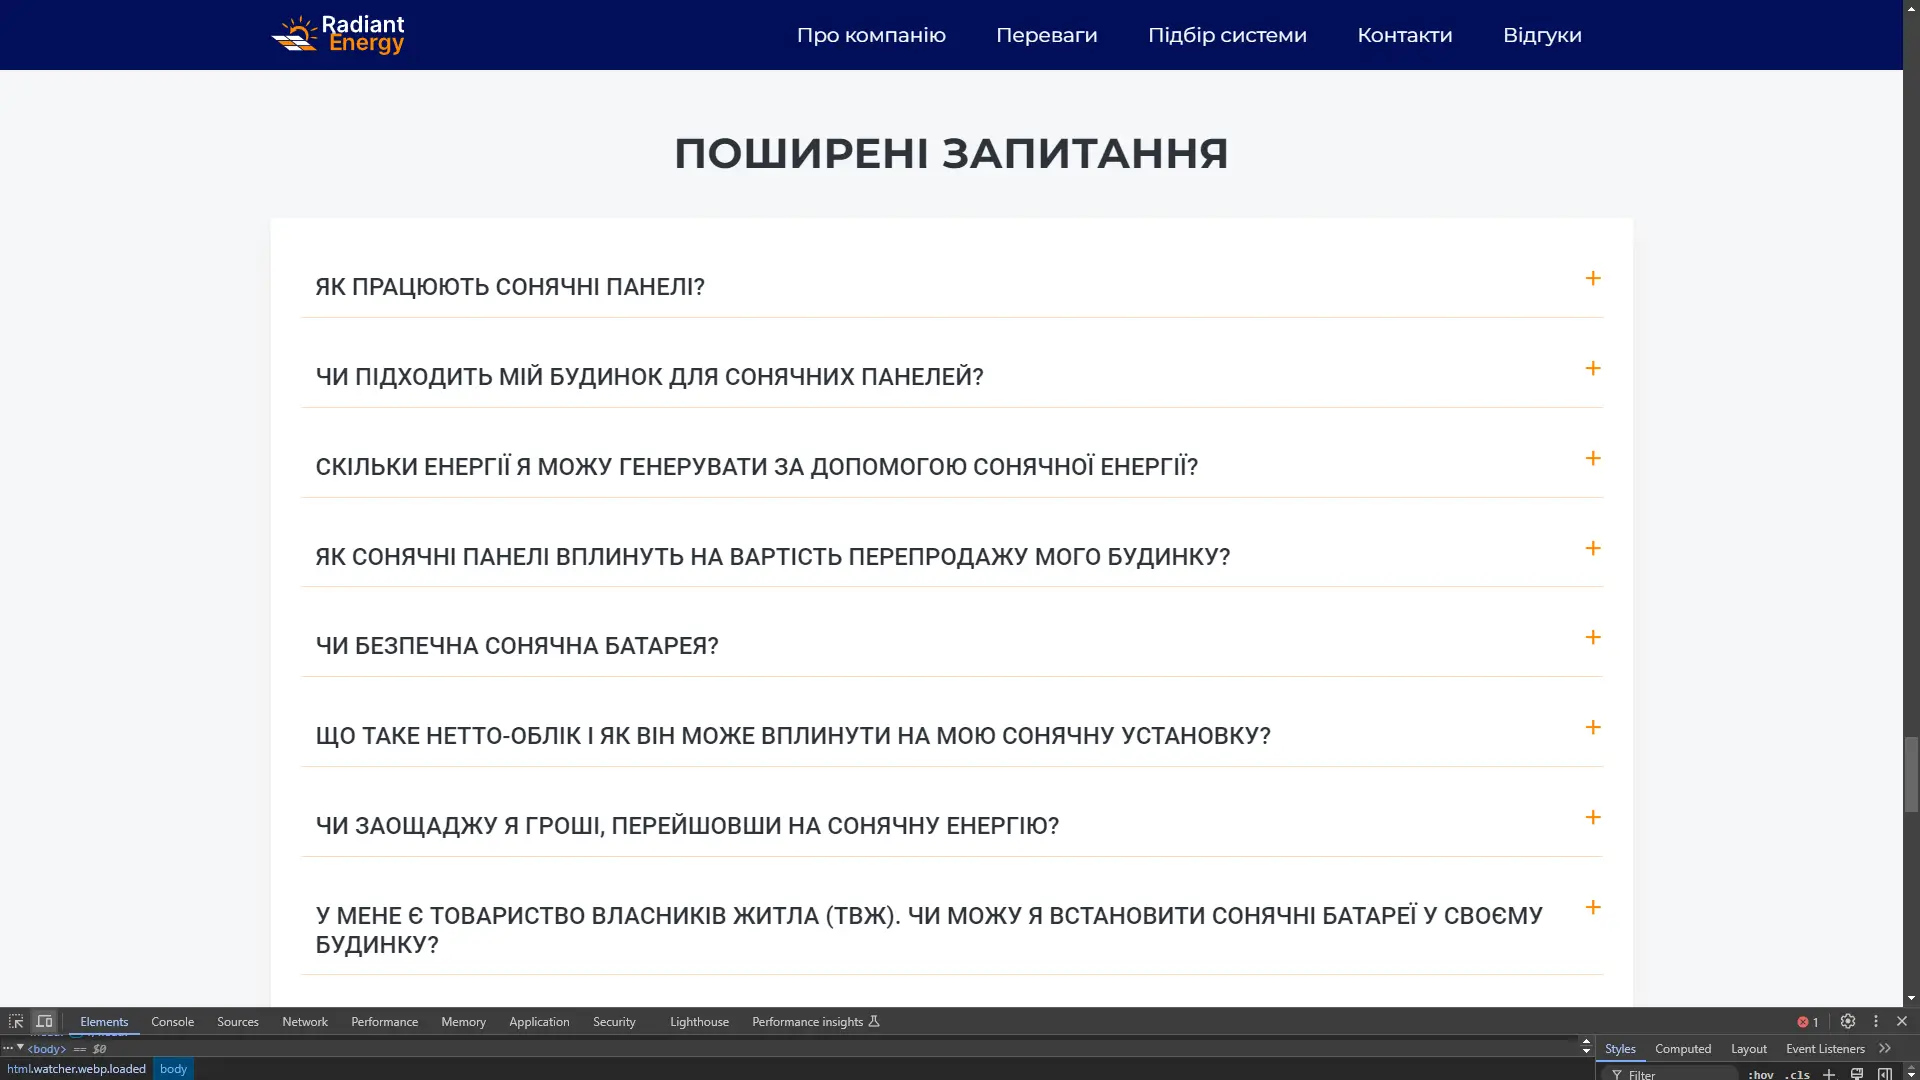Click the red error count indicator

click(x=1808, y=1021)
